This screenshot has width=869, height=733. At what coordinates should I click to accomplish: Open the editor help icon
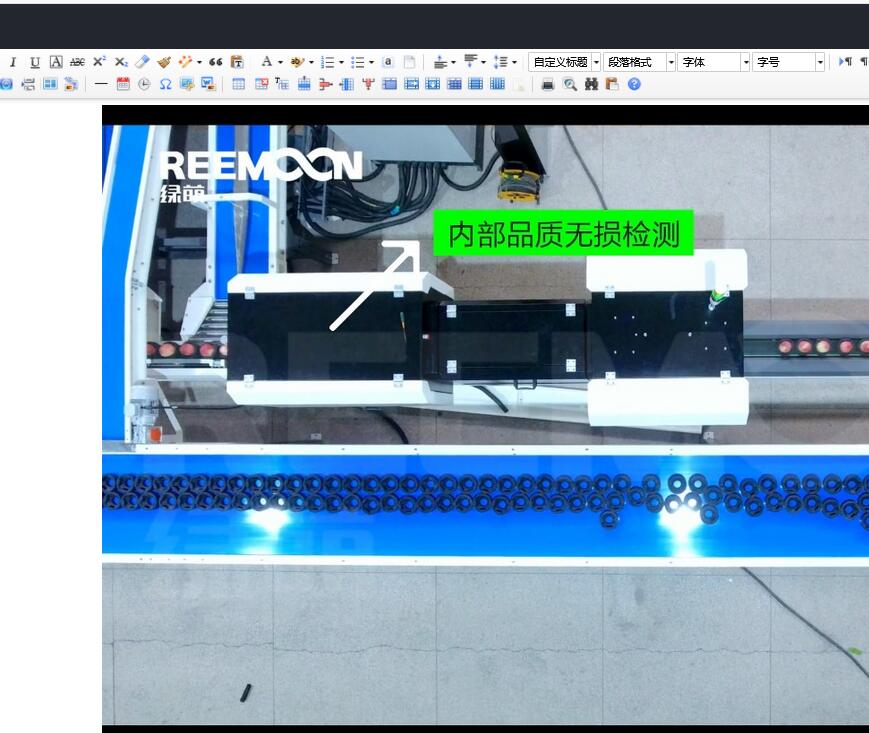[x=633, y=84]
